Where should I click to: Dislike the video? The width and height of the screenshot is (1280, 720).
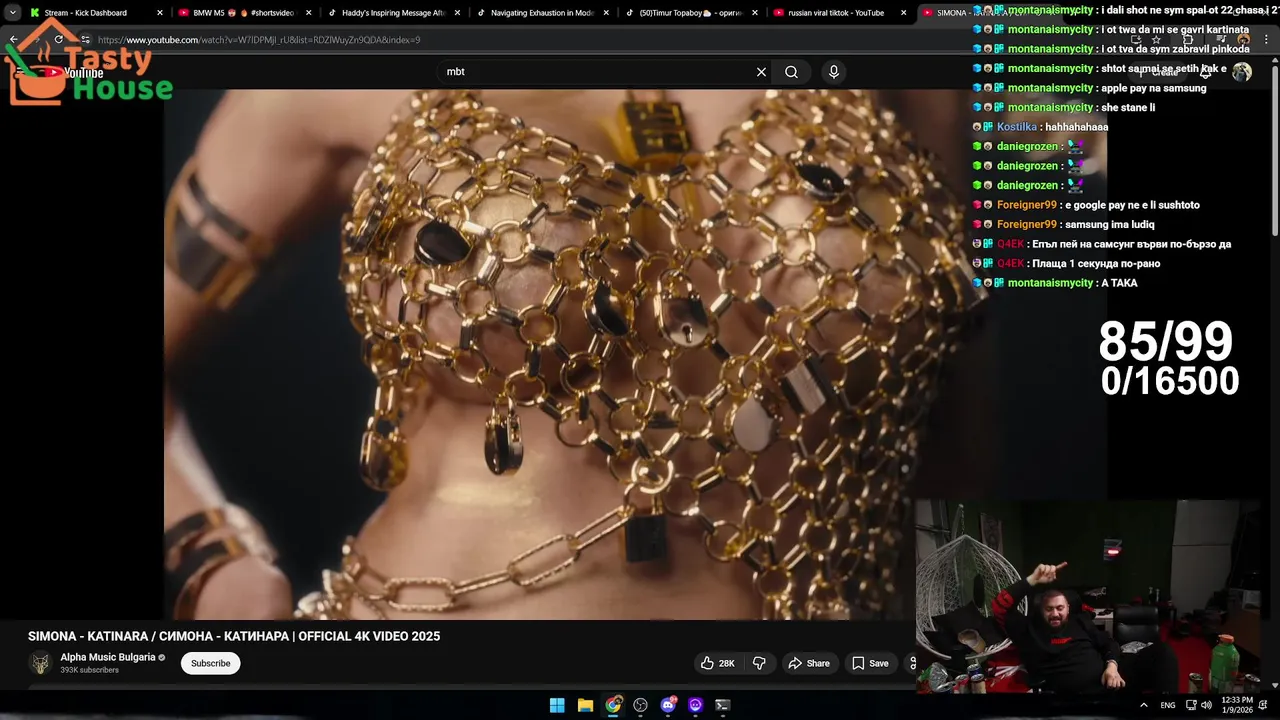coord(759,663)
